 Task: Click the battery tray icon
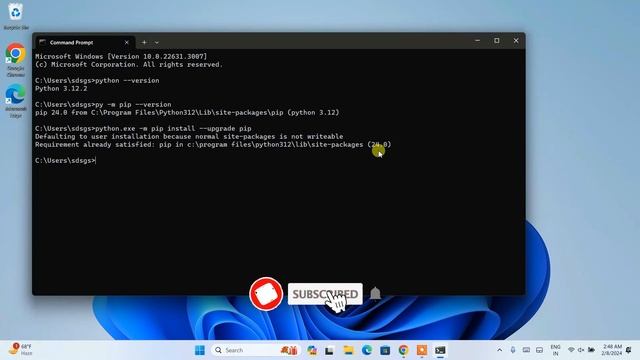pyautogui.click(x=591, y=350)
